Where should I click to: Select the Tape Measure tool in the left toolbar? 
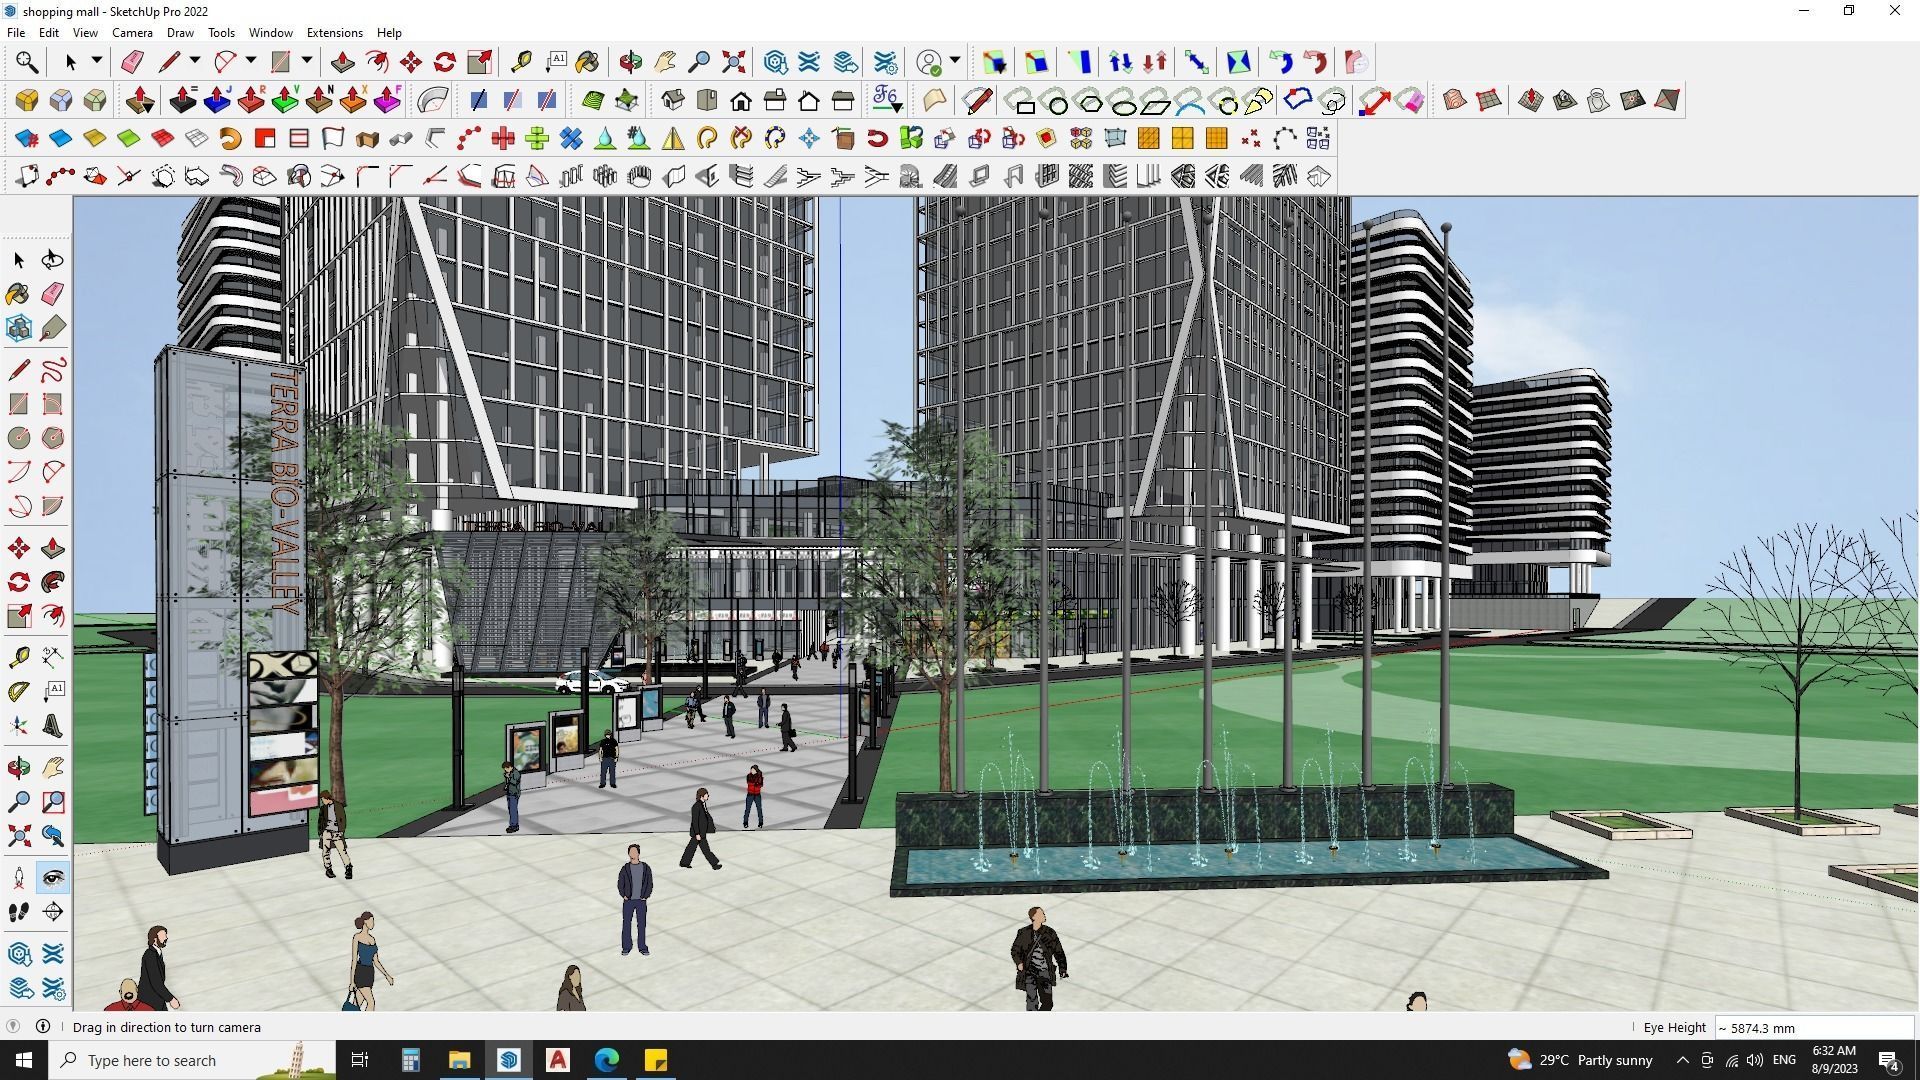(x=19, y=657)
